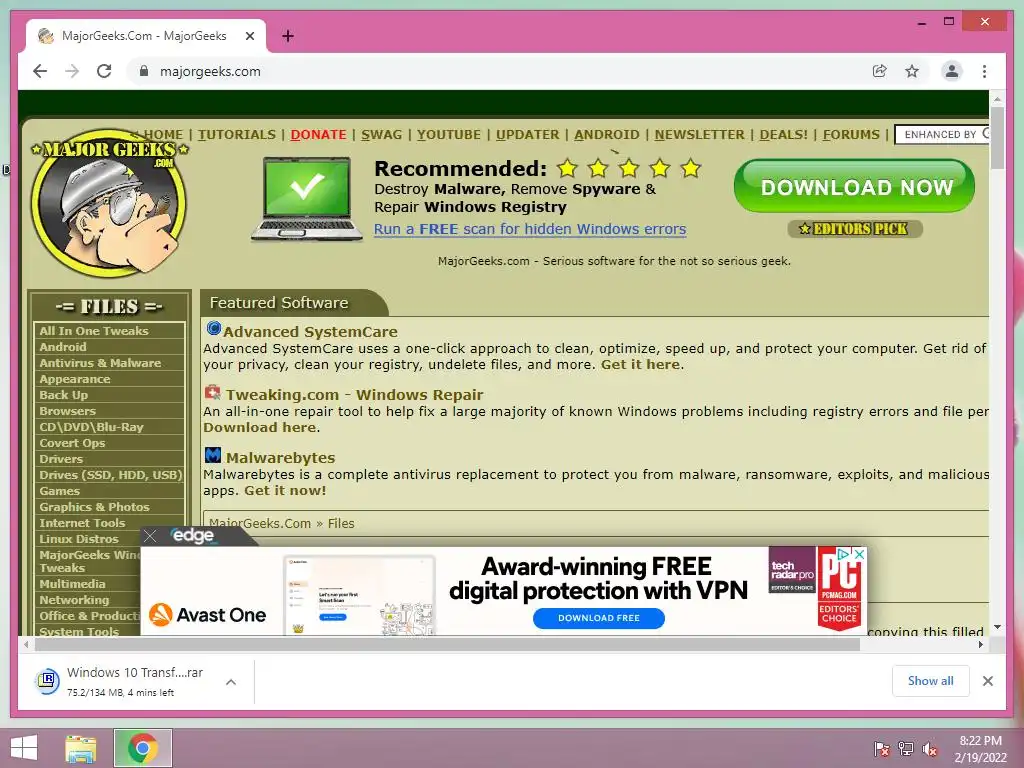Open the UPDATER navigation link
The image size is (1024, 768).
pos(528,135)
